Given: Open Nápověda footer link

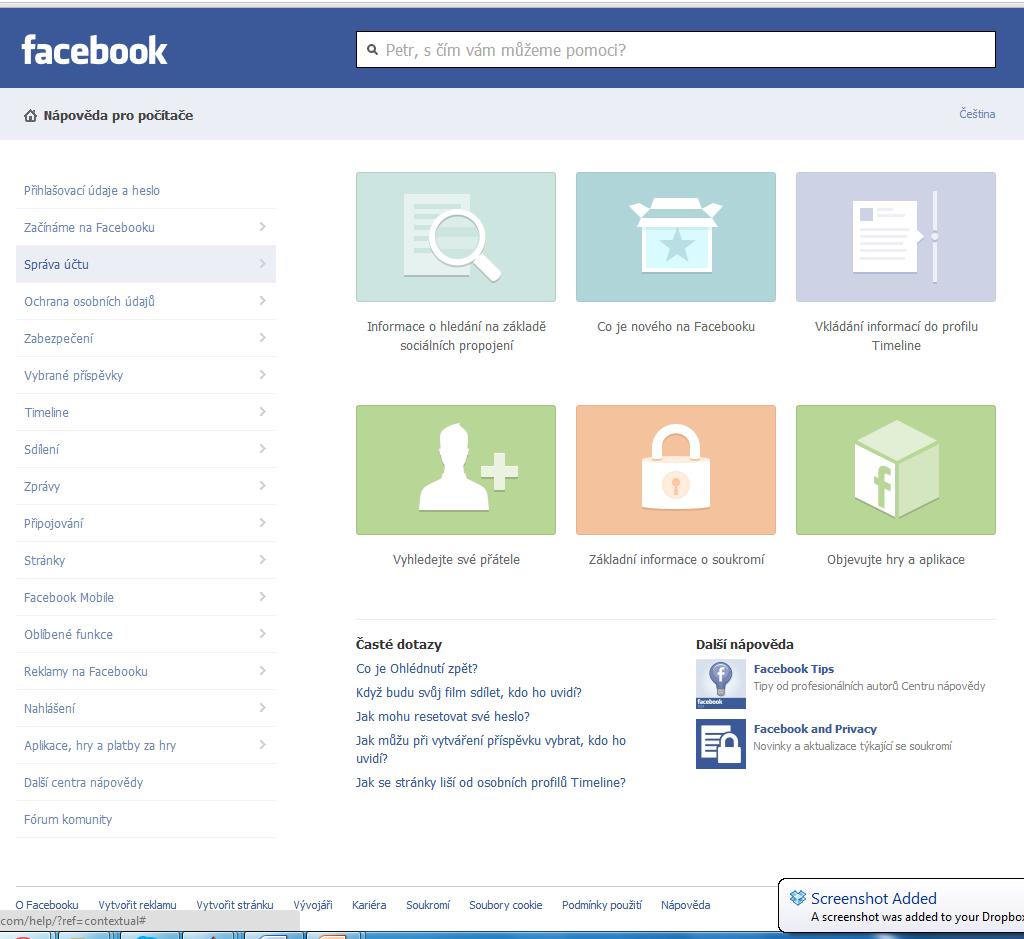Looking at the screenshot, I should point(685,905).
